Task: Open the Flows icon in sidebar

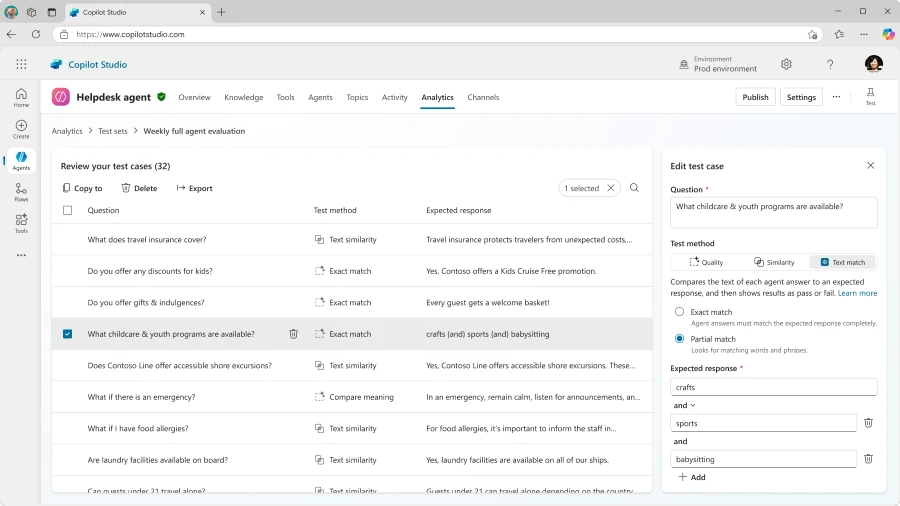Action: point(21,191)
